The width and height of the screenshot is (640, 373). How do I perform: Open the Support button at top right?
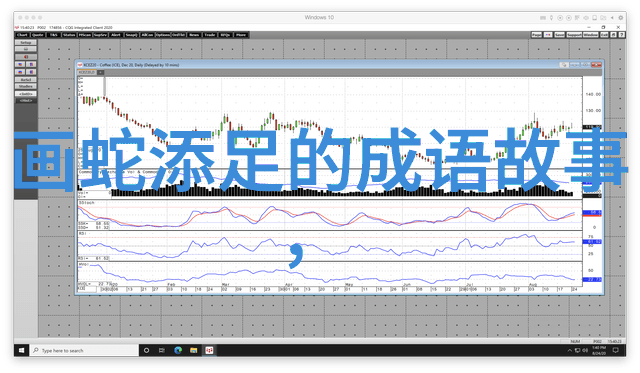click(574, 35)
